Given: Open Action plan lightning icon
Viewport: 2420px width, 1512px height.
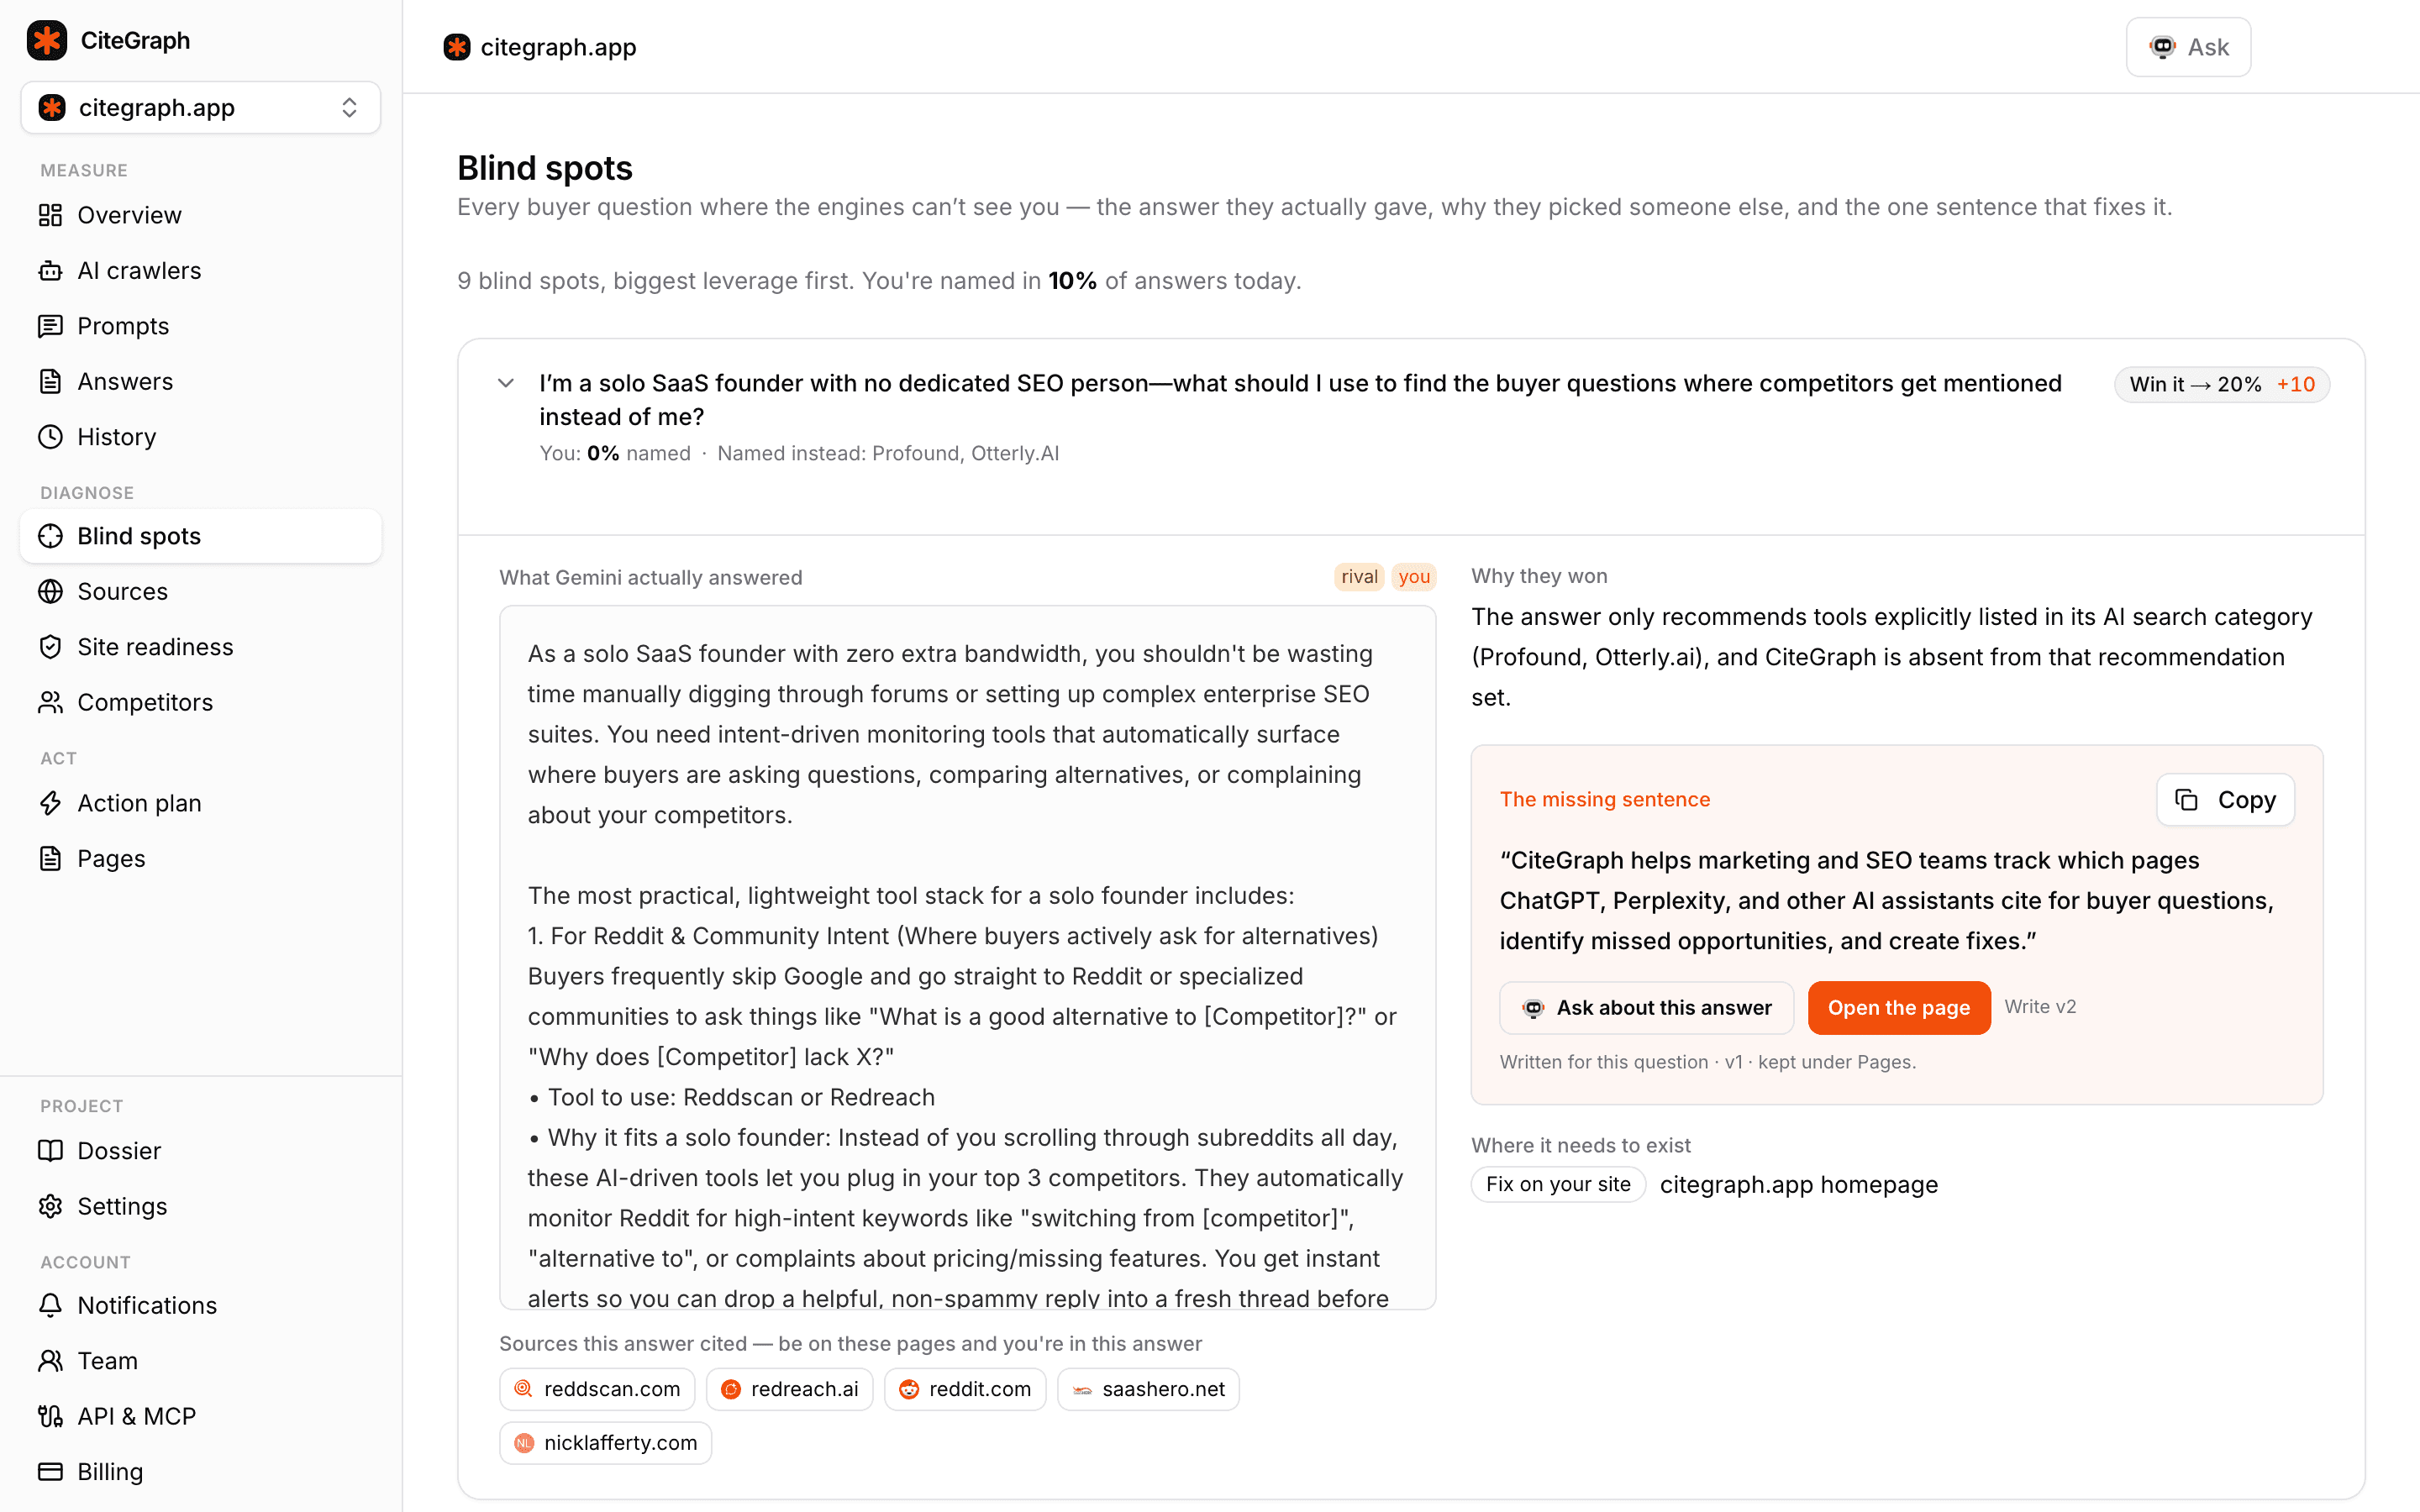Looking at the screenshot, I should click(50, 803).
